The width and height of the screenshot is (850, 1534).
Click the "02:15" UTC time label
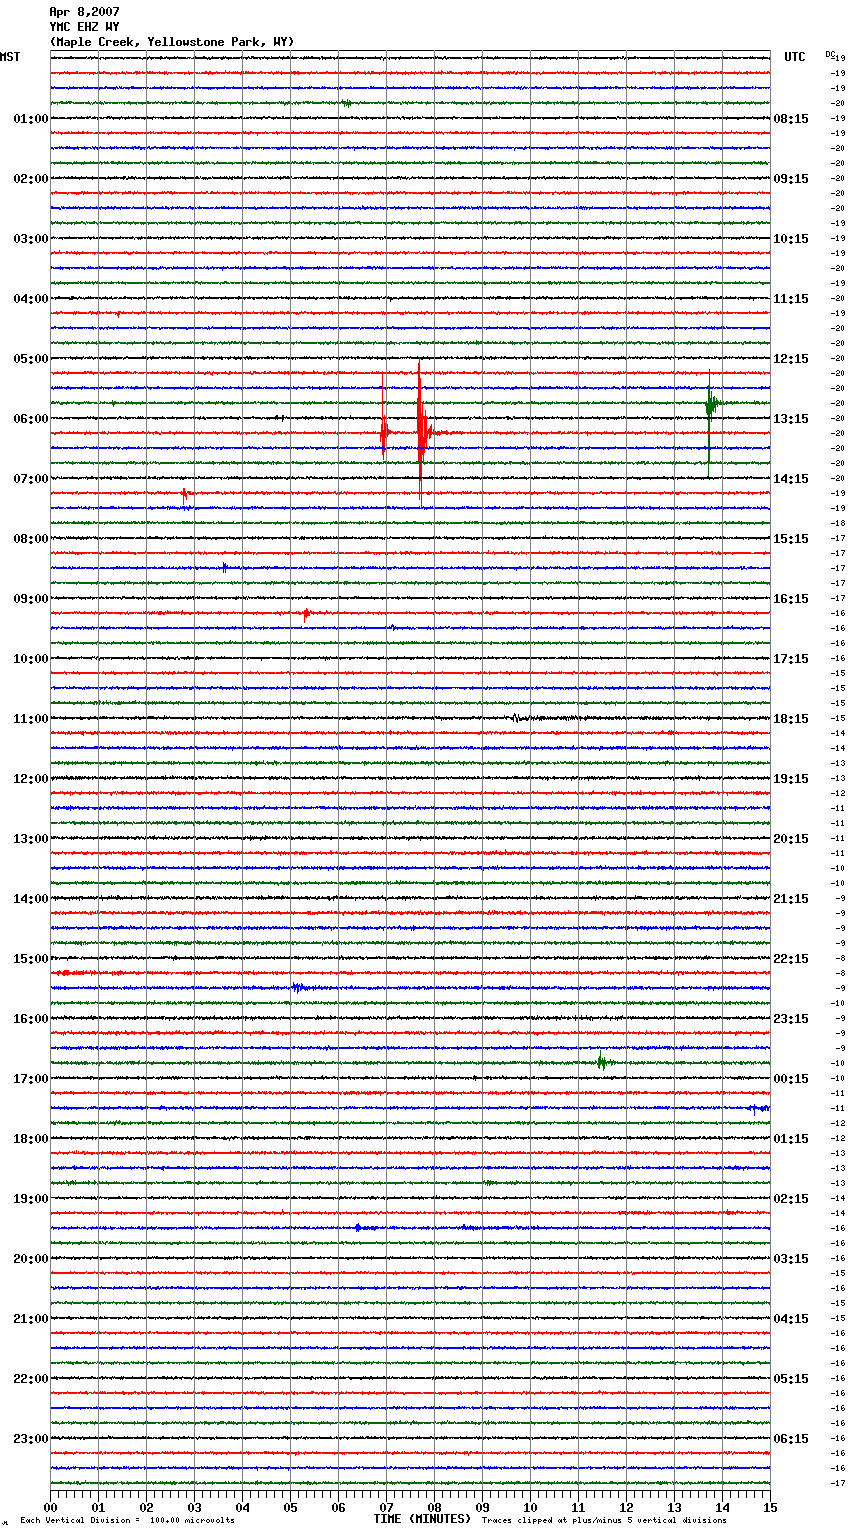pyautogui.click(x=791, y=1199)
